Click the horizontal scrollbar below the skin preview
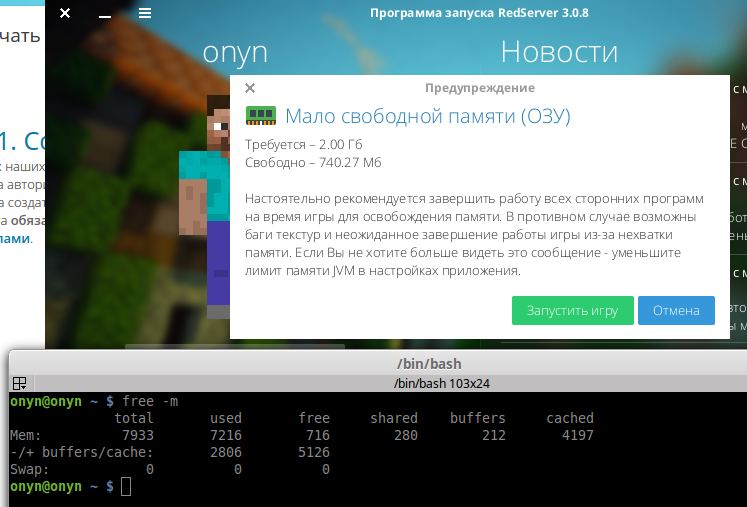The width and height of the screenshot is (747, 507). [x=234, y=346]
